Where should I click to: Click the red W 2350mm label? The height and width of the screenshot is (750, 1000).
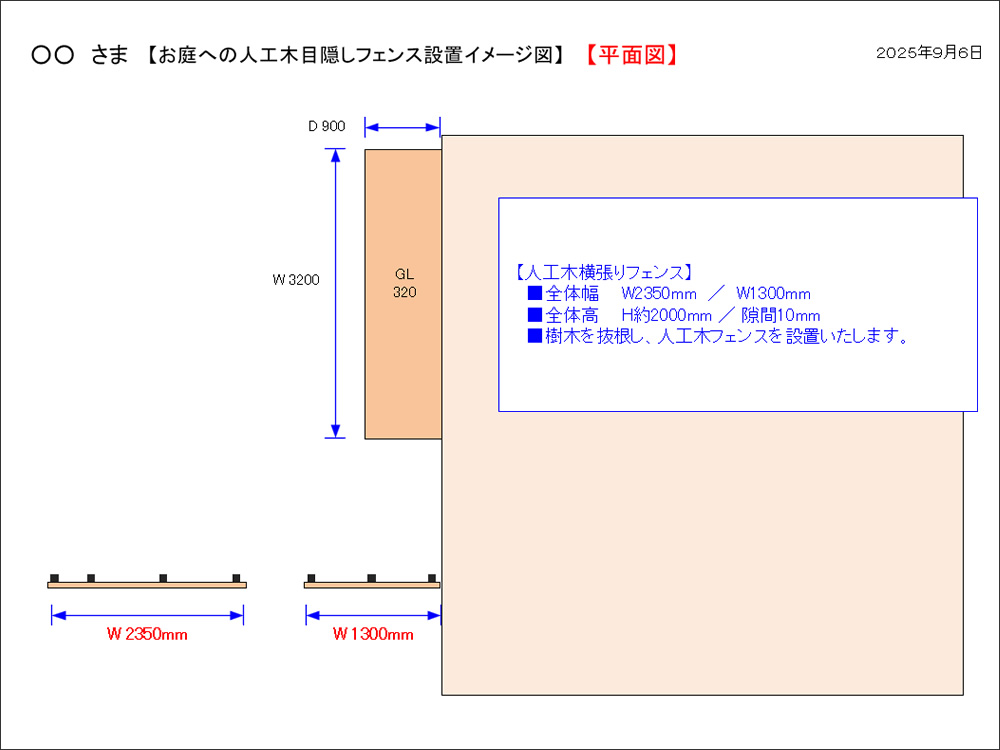coord(147,635)
